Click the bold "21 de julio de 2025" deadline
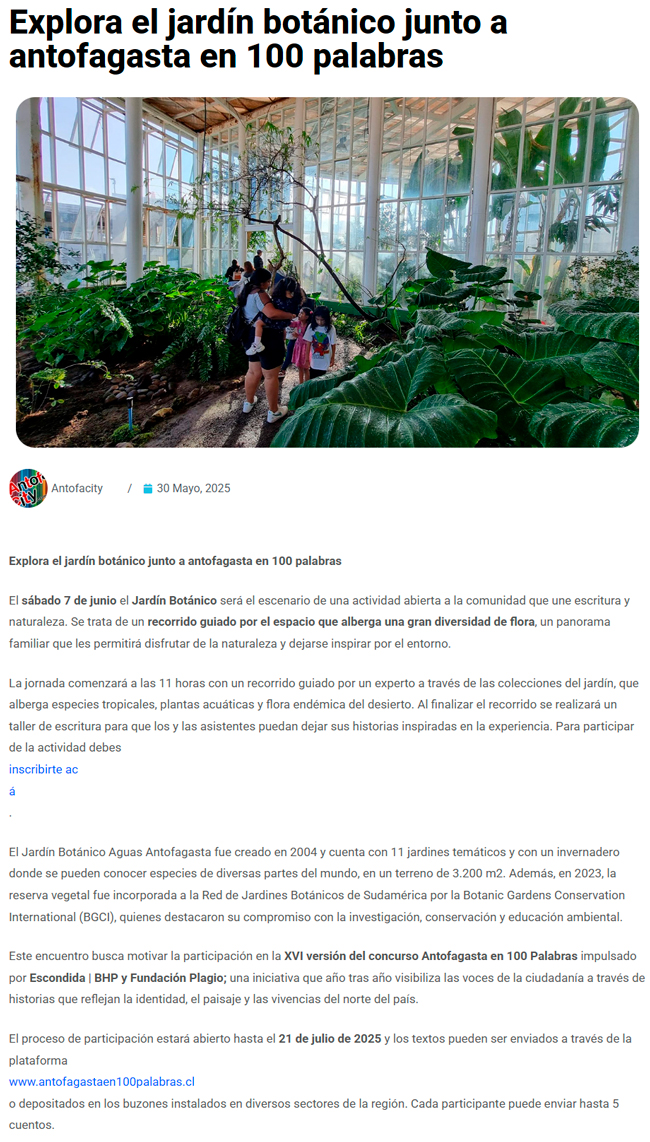 329,1039
